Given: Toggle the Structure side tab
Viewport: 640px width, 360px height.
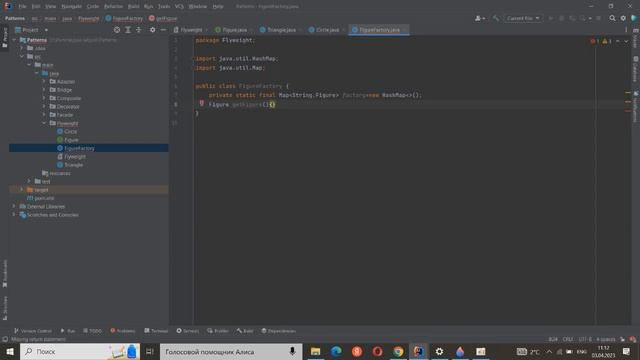Looking at the screenshot, I should point(4,308).
